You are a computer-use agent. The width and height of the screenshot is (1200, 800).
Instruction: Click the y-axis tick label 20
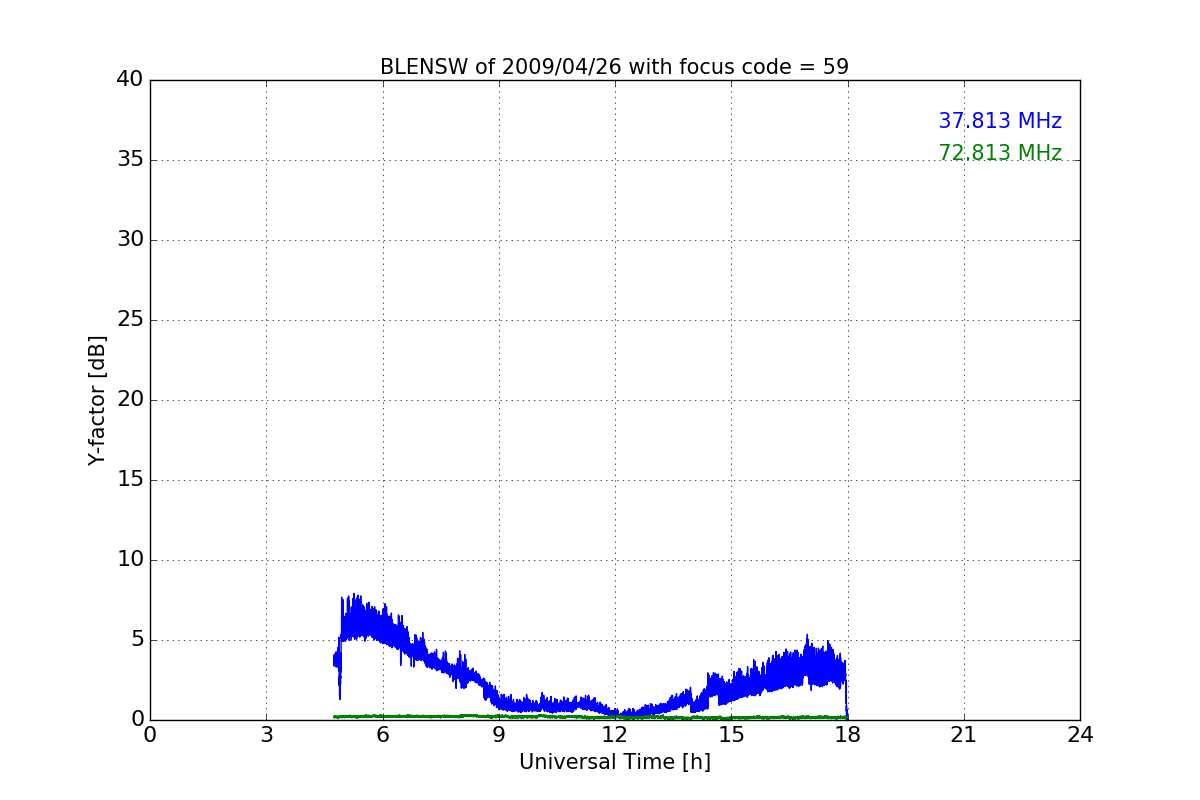130,400
